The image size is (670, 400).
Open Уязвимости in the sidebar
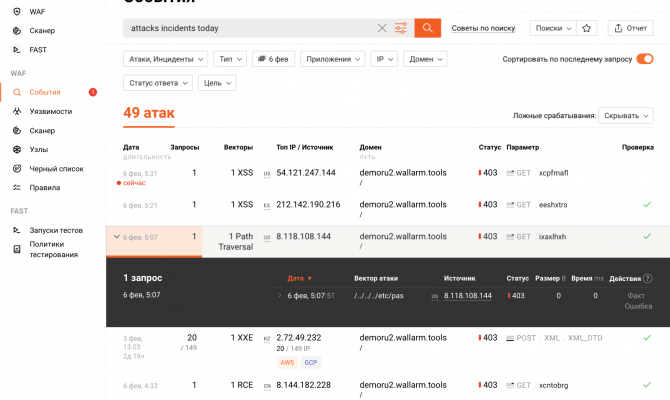pyautogui.click(x=50, y=111)
